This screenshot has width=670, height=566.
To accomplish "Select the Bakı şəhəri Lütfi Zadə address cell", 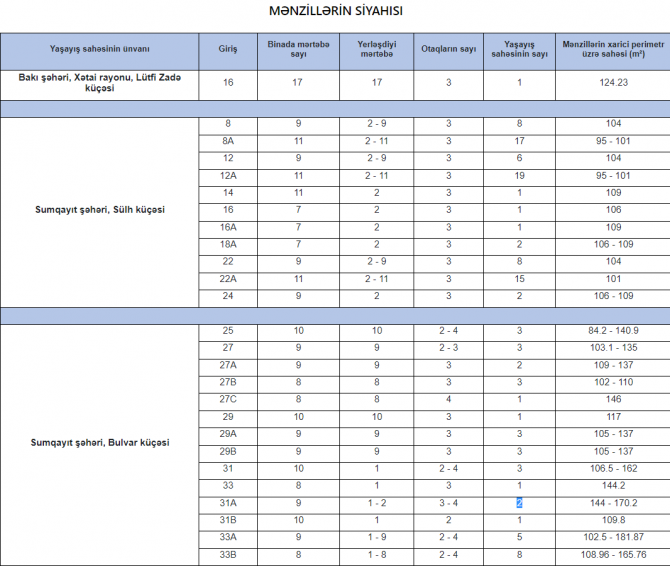I will point(100,82).
